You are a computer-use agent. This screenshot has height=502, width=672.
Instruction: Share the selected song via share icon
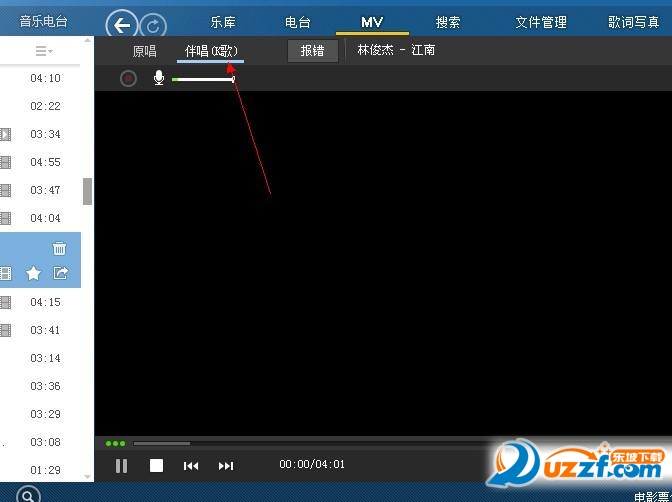(60, 273)
